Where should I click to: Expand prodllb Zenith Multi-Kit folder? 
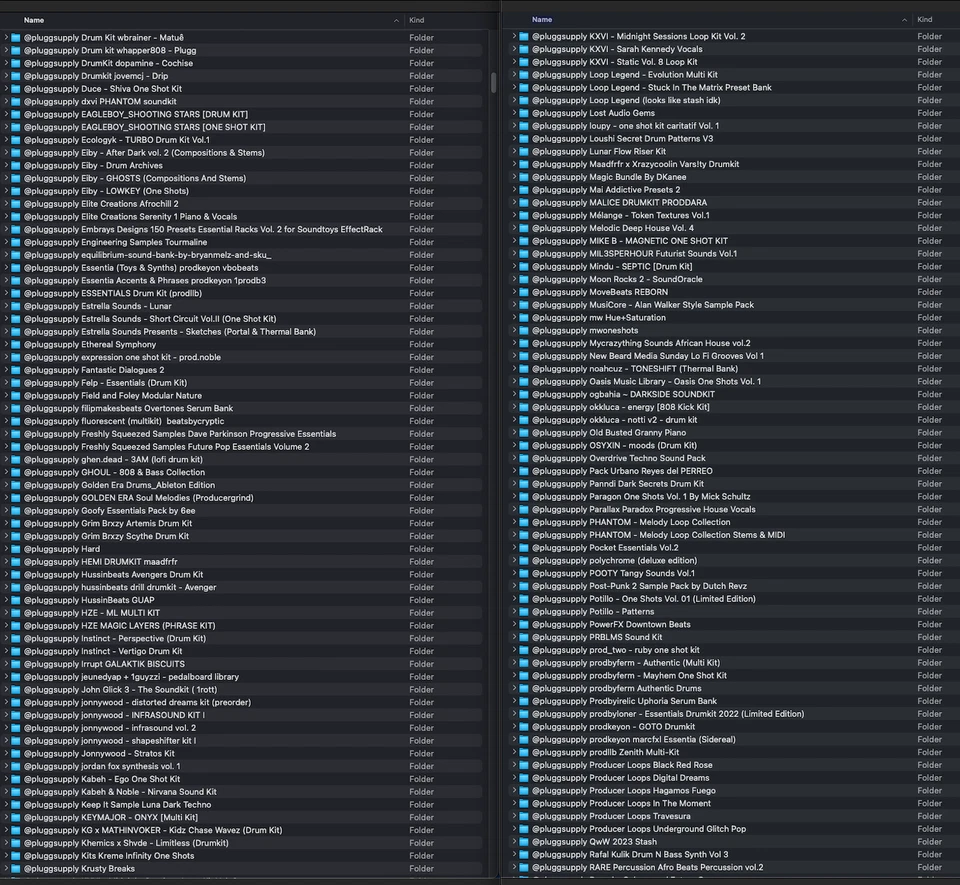pos(514,752)
